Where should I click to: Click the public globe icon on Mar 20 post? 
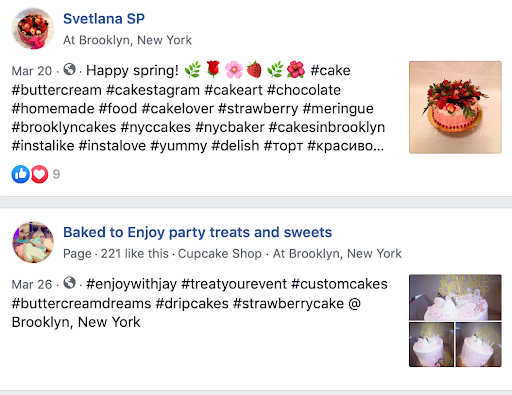(x=69, y=69)
